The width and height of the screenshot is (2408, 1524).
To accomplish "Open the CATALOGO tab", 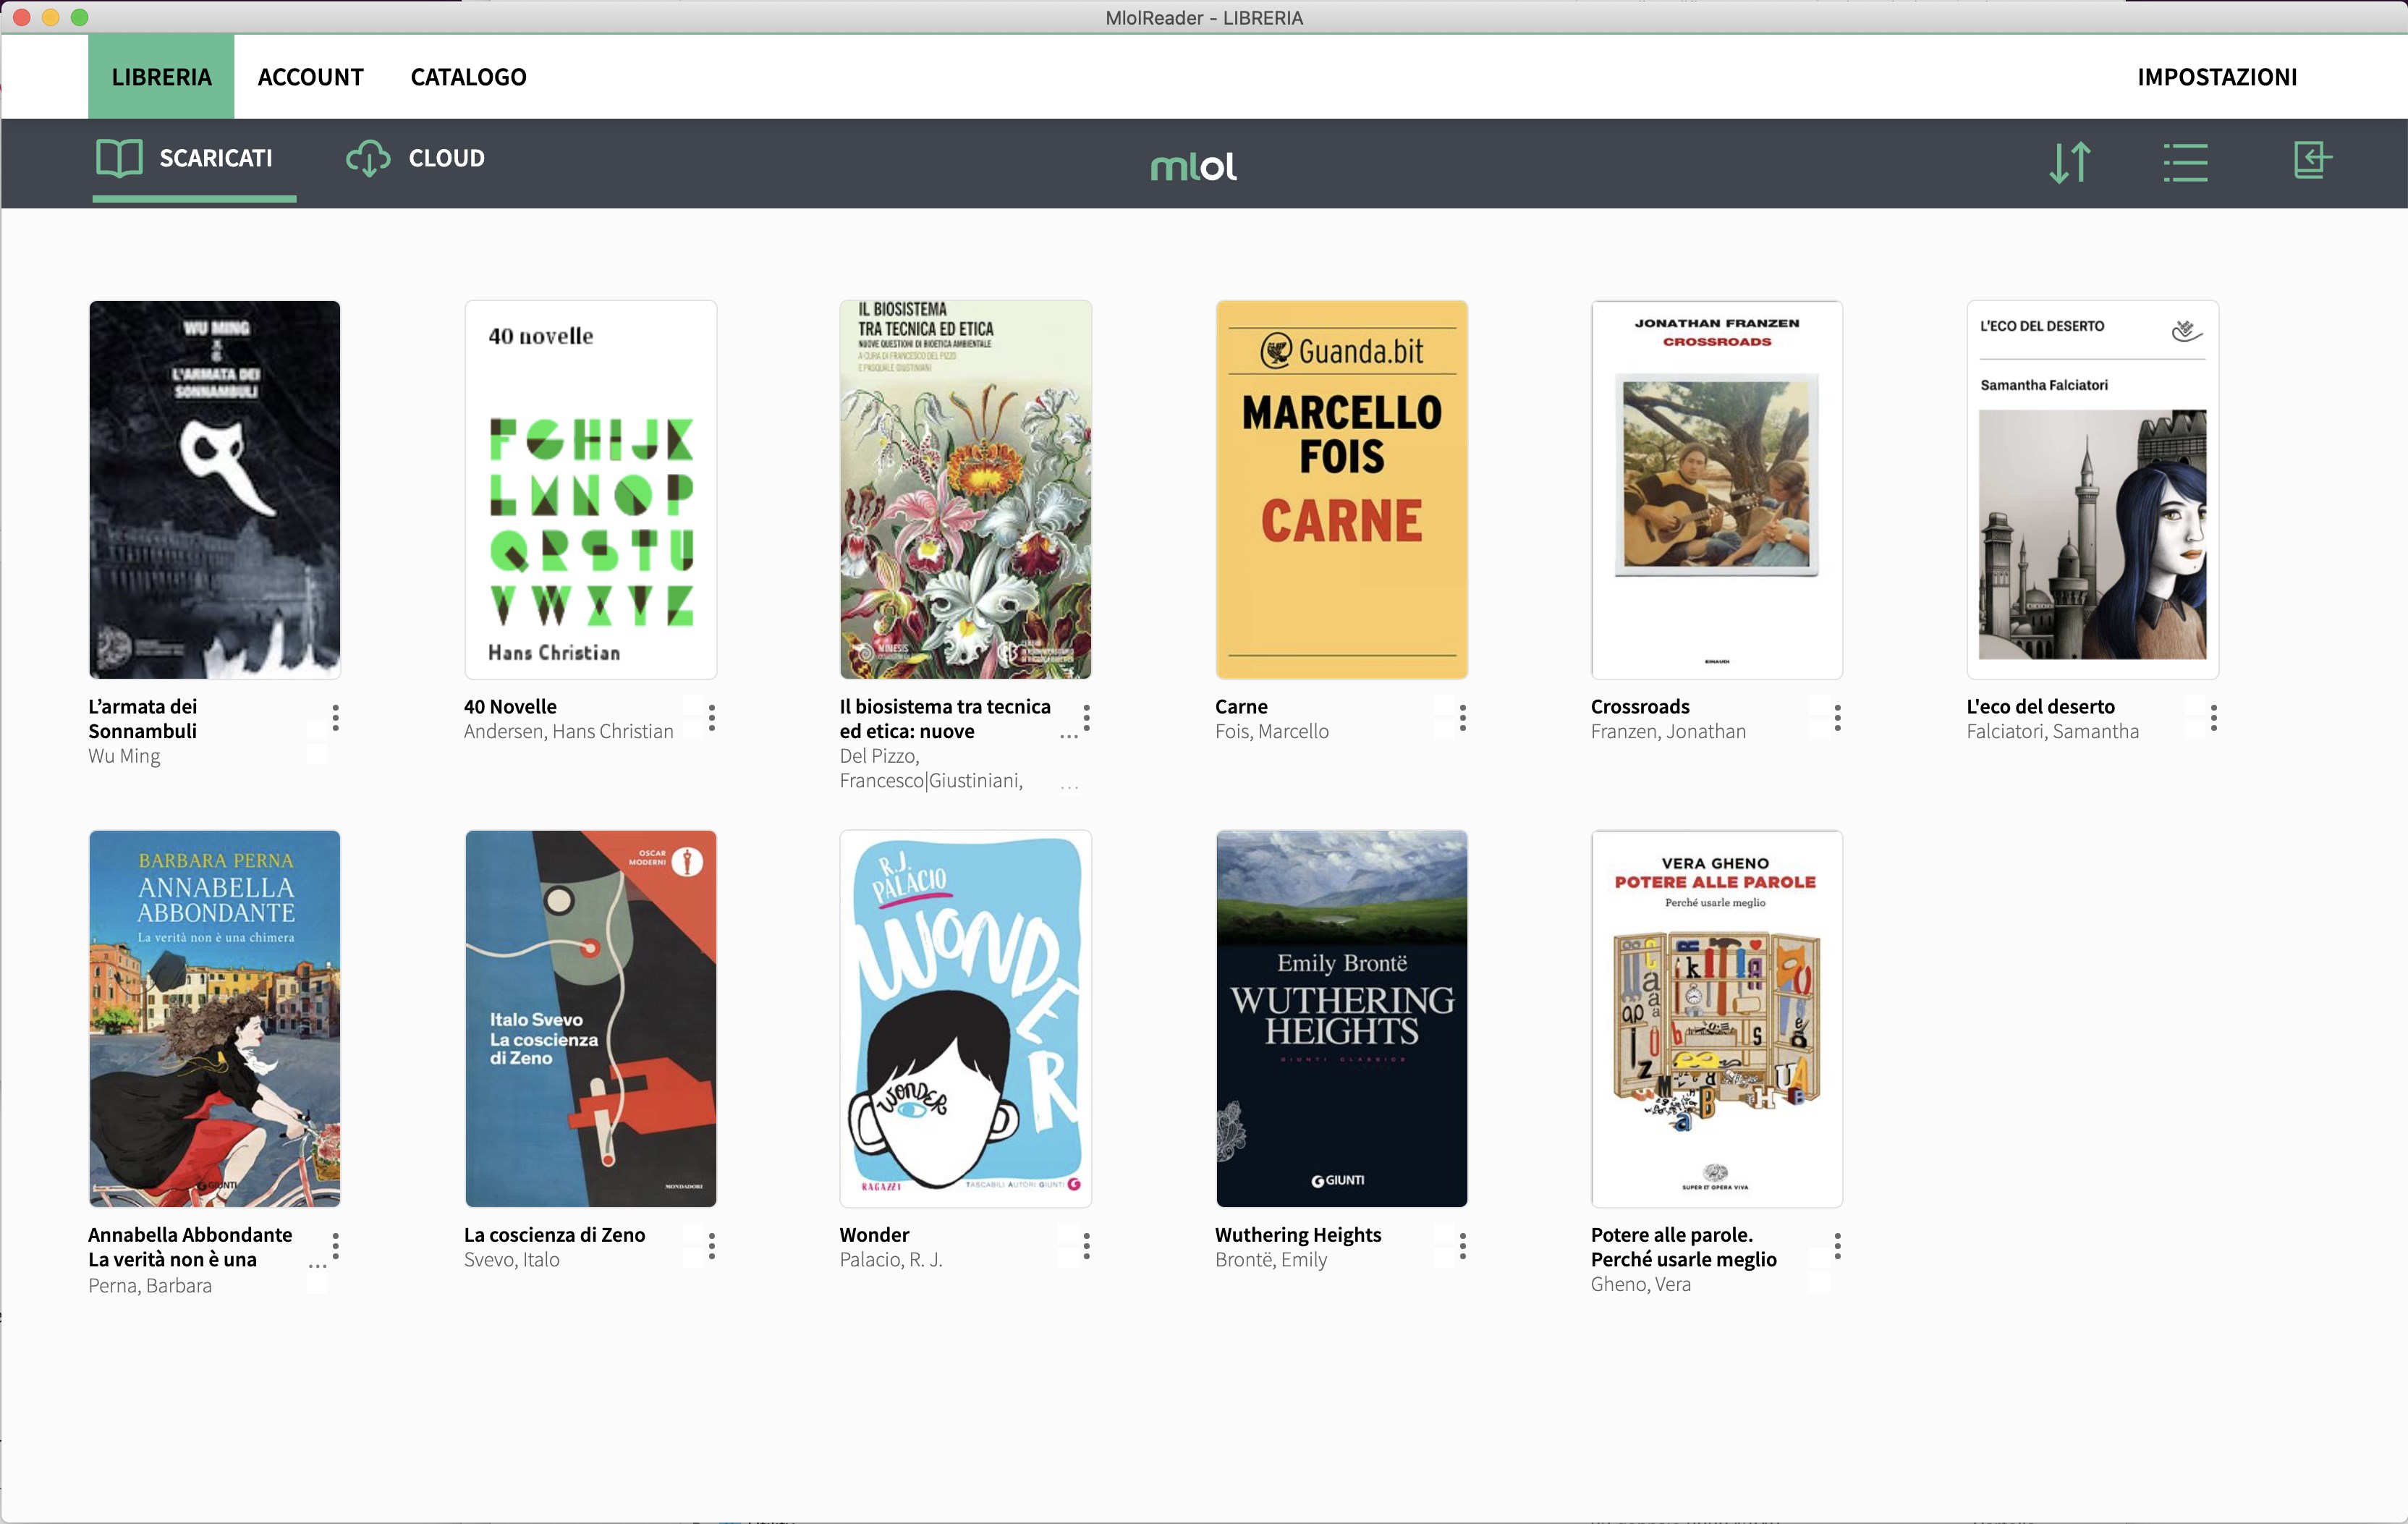I will (x=468, y=77).
